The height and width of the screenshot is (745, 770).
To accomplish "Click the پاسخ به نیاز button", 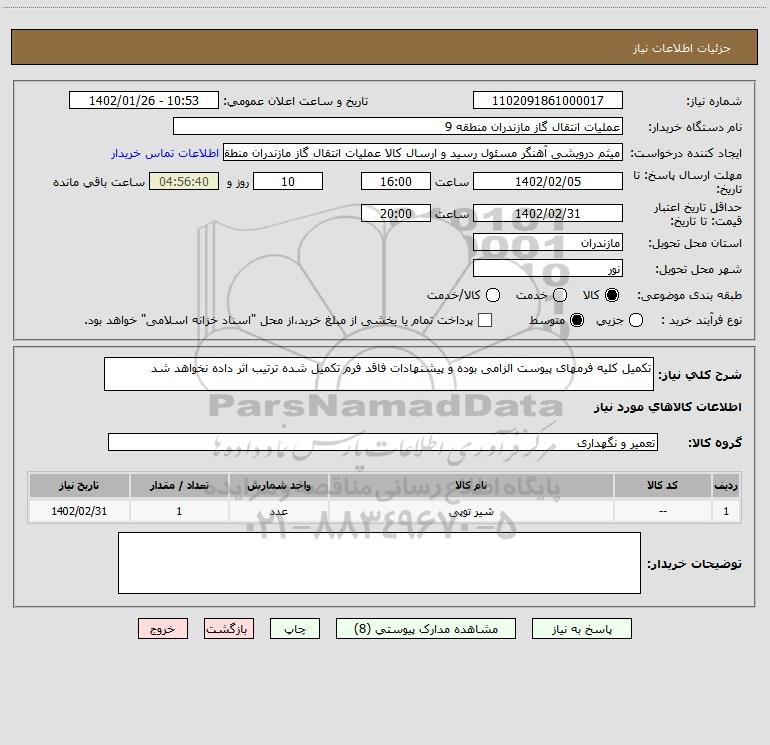I will pyautogui.click(x=581, y=629).
